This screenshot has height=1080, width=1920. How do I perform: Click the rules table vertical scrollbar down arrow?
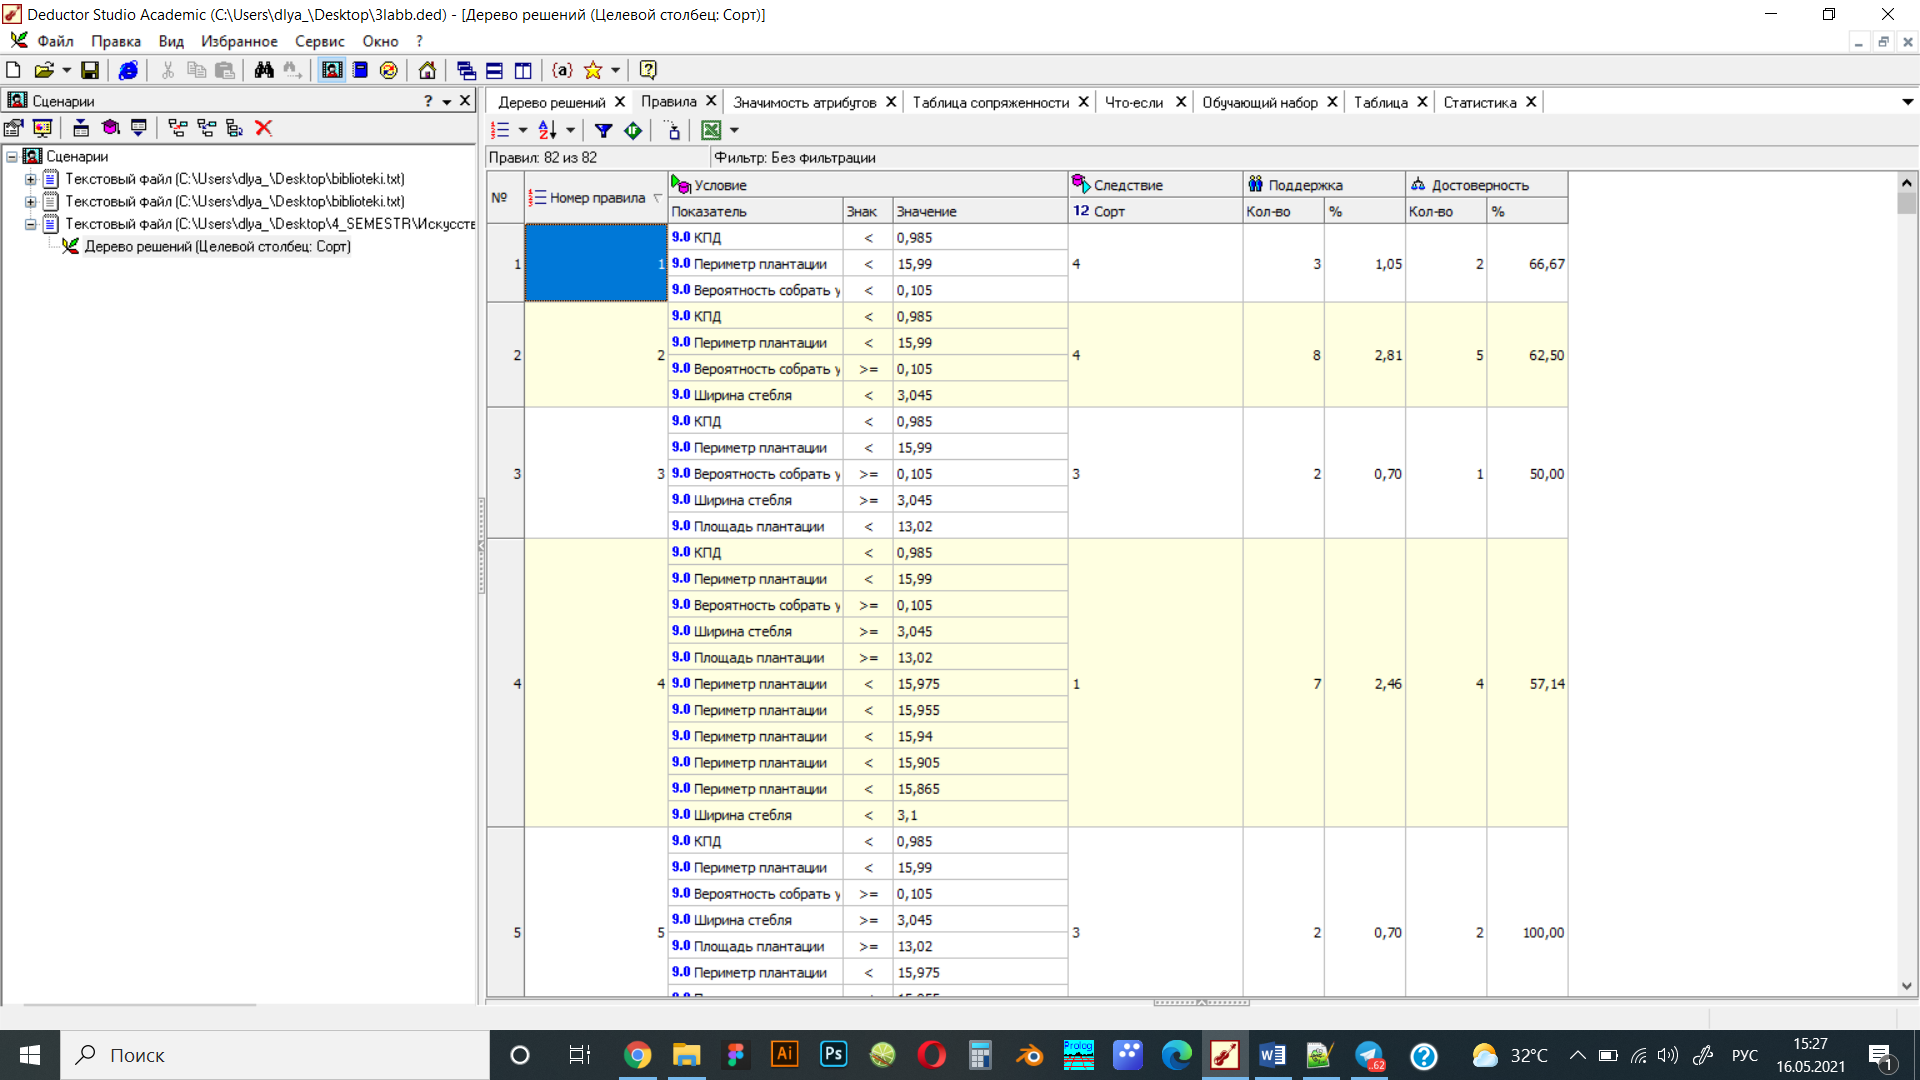click(1907, 986)
